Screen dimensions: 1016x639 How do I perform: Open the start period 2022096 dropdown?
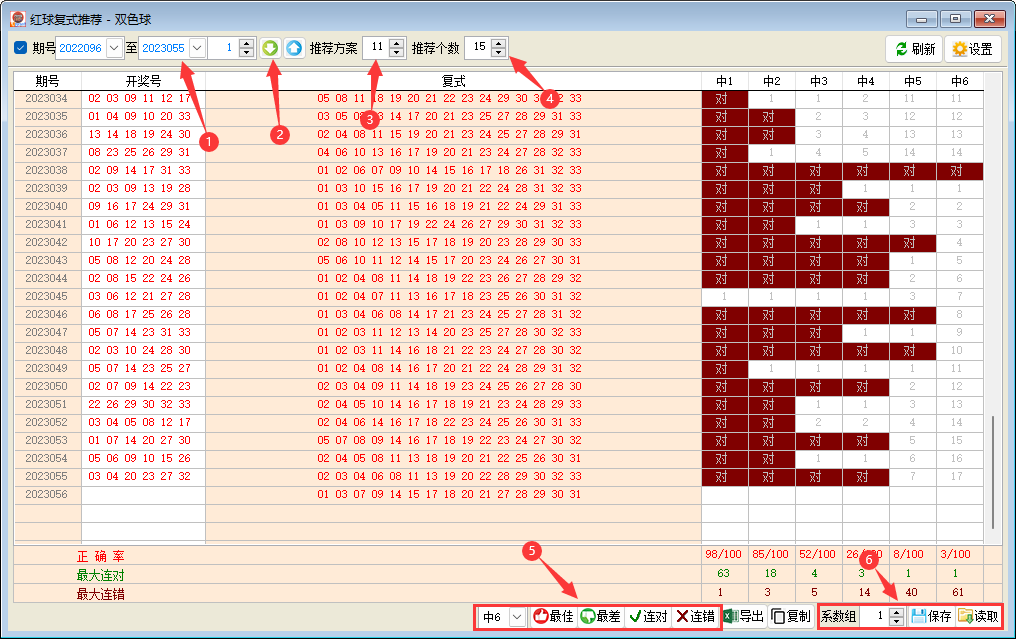(113, 48)
